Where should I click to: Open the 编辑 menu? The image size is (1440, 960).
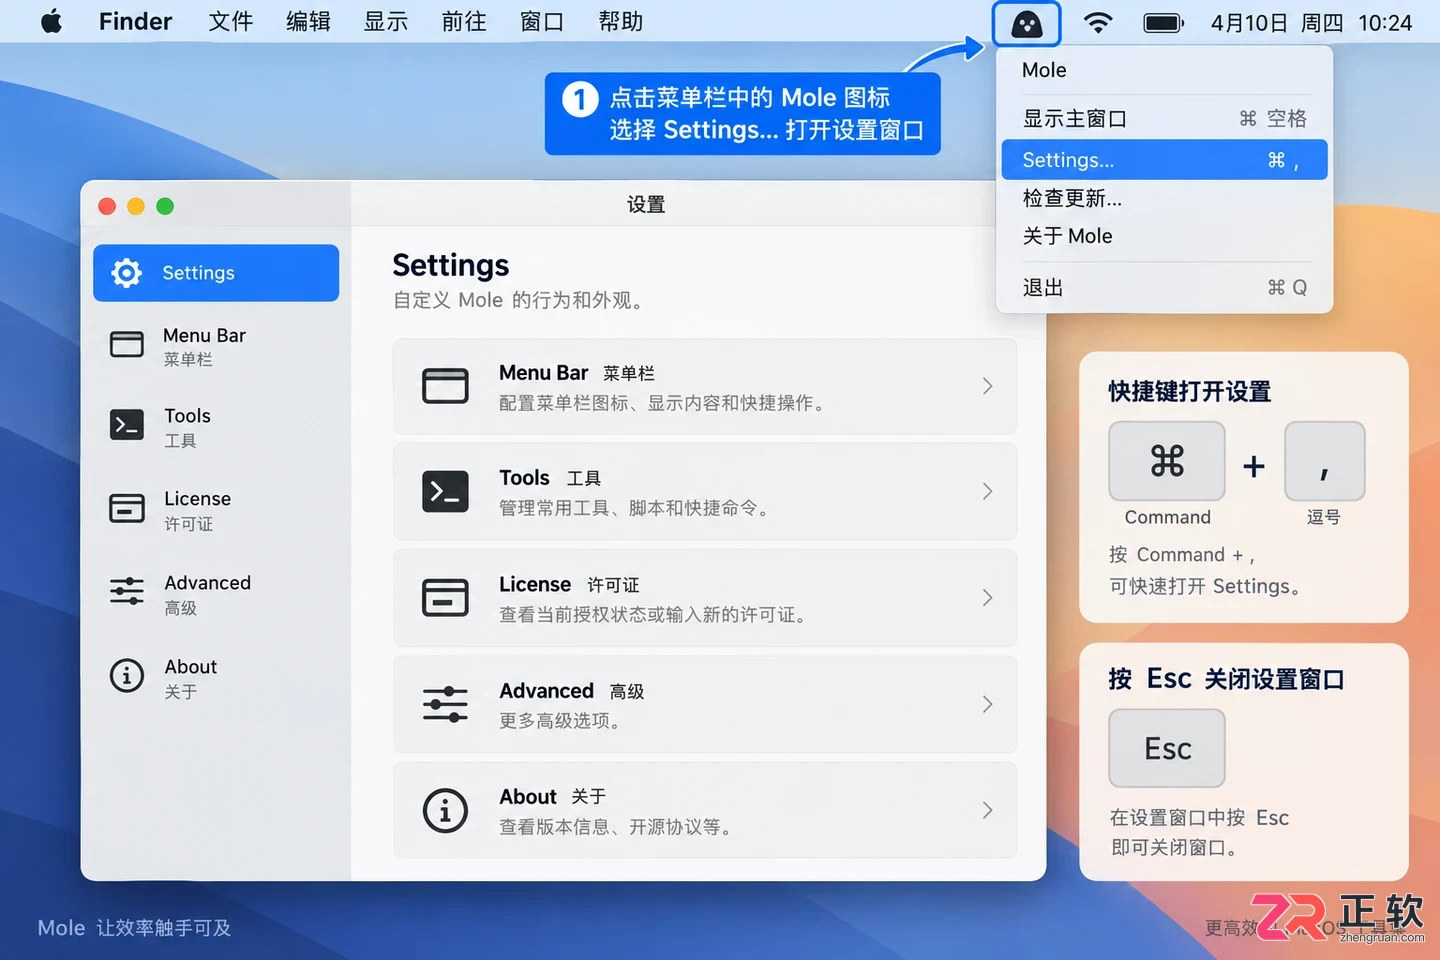pos(308,22)
